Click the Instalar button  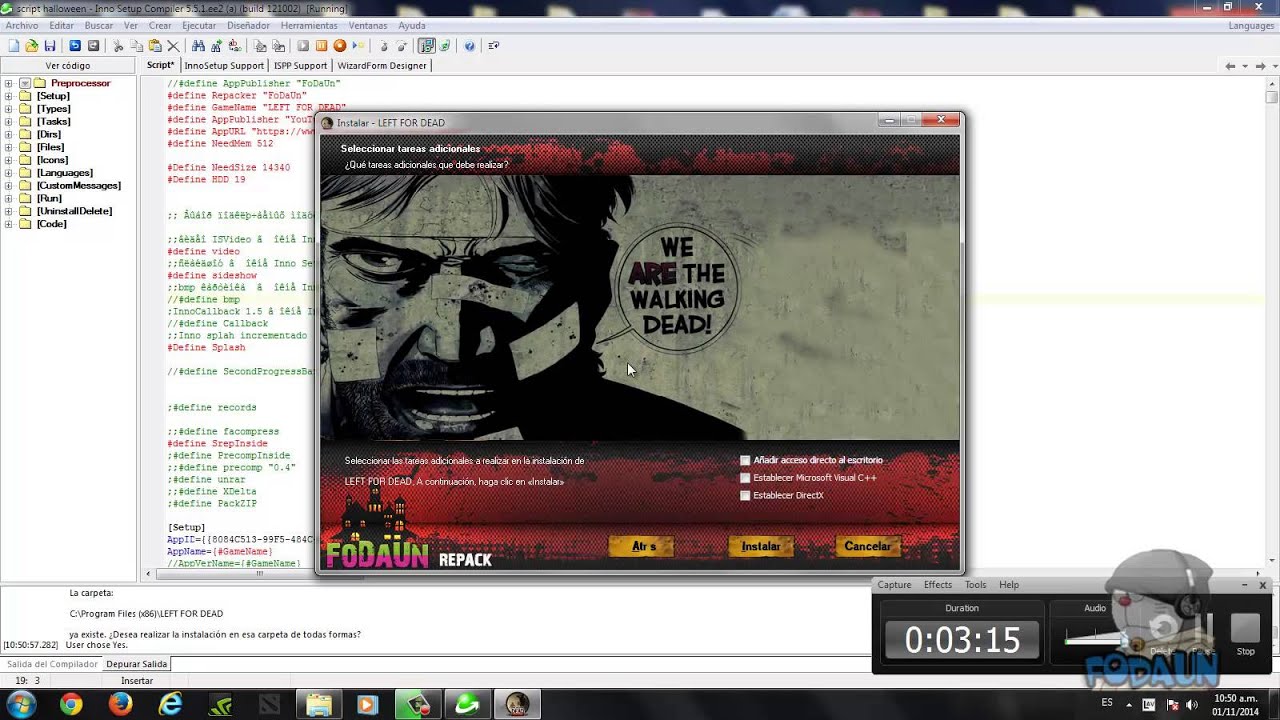pos(761,546)
